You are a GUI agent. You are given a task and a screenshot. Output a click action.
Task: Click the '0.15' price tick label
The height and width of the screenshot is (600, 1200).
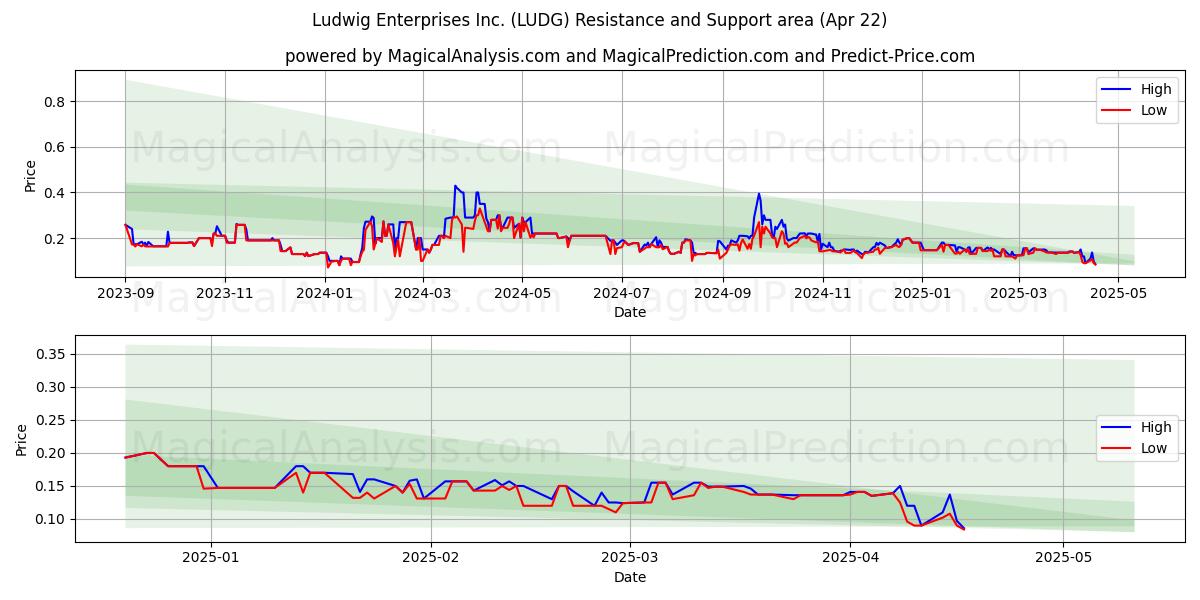tap(50, 486)
